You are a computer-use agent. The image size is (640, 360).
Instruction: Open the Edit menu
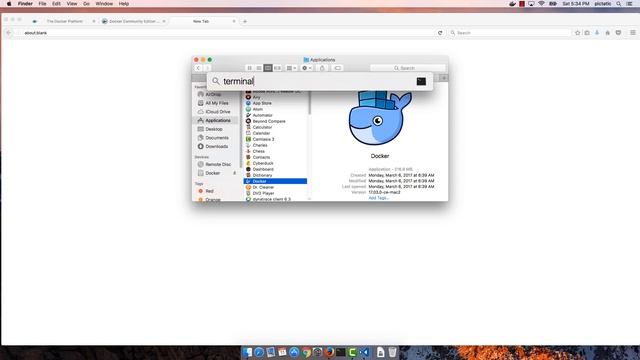56,4
